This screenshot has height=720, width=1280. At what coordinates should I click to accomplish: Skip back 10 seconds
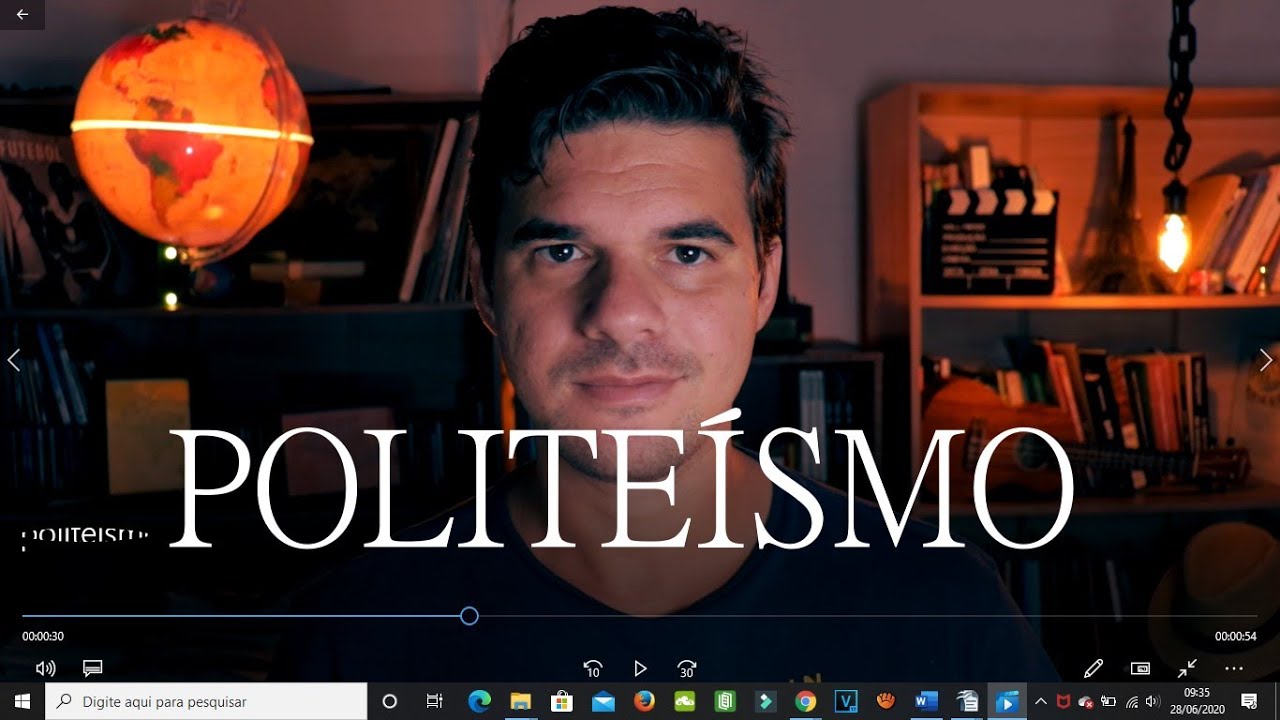click(x=593, y=669)
